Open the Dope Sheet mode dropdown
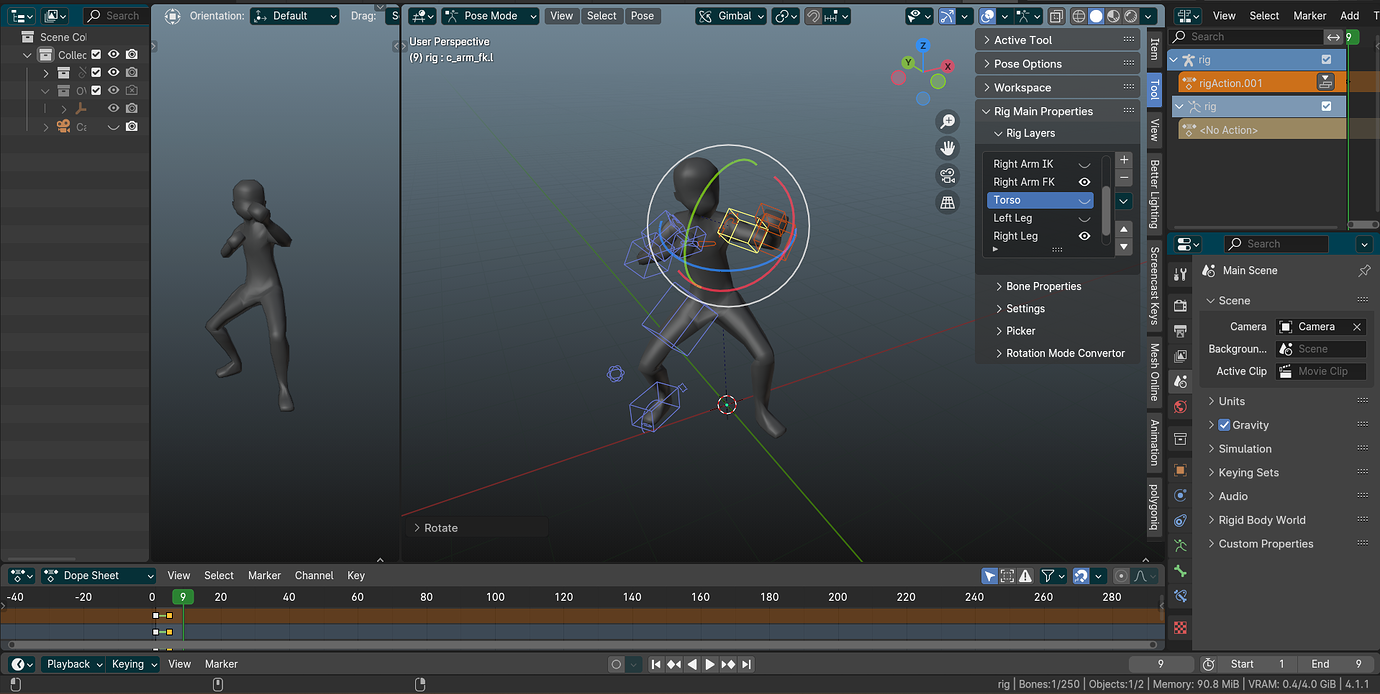1380x694 pixels. (x=98, y=576)
